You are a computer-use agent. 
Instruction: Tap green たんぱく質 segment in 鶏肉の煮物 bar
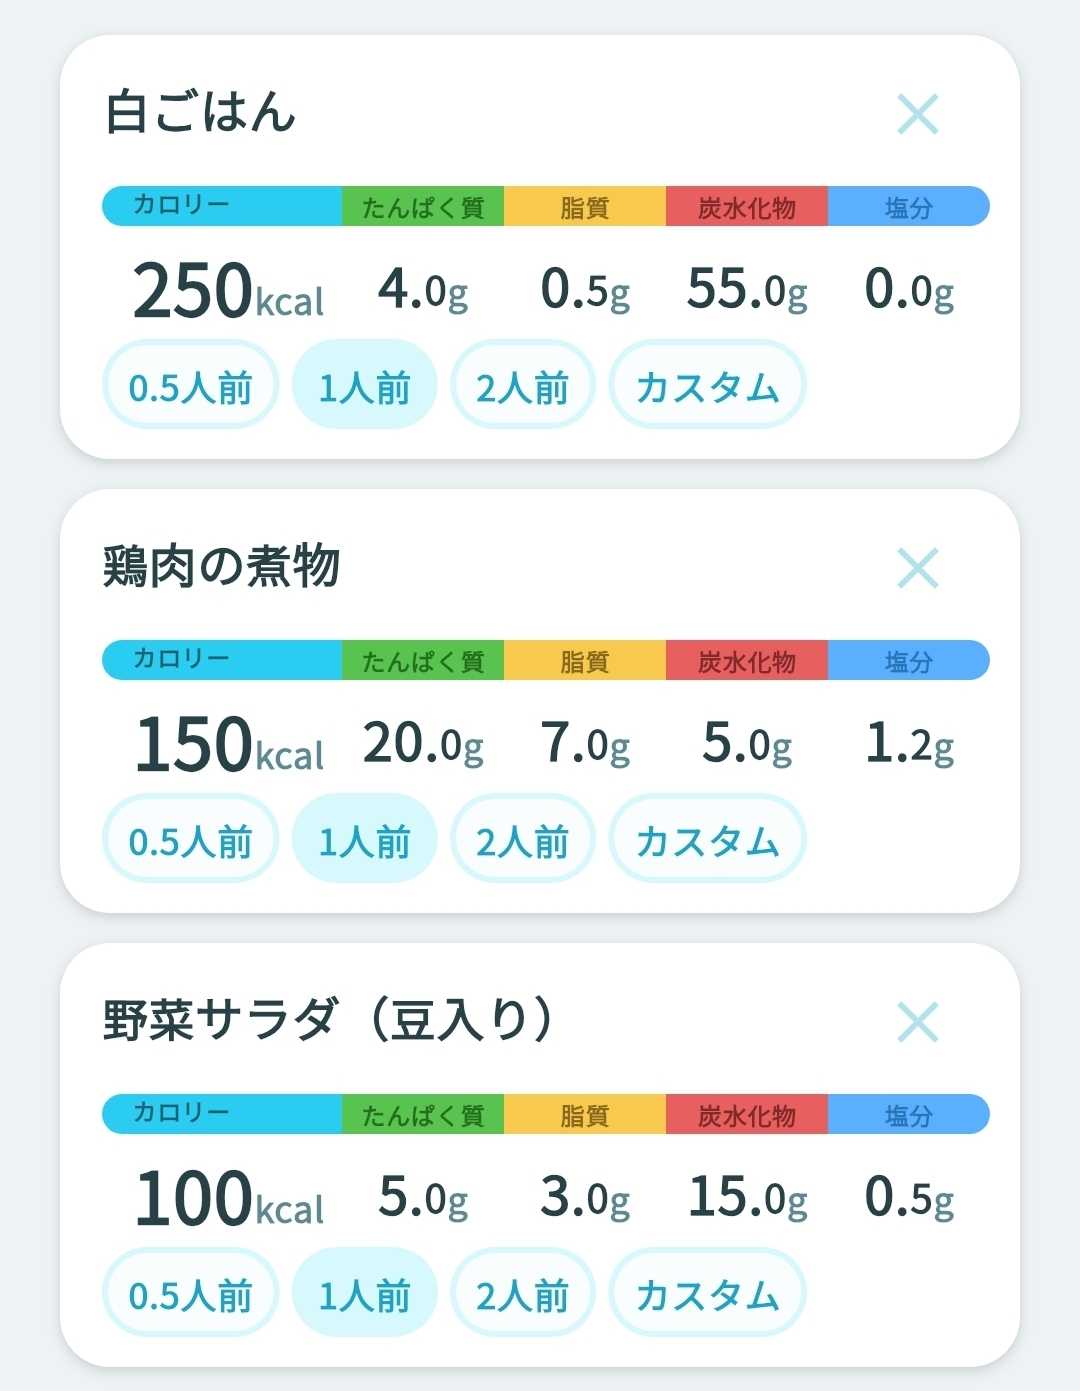pos(423,660)
